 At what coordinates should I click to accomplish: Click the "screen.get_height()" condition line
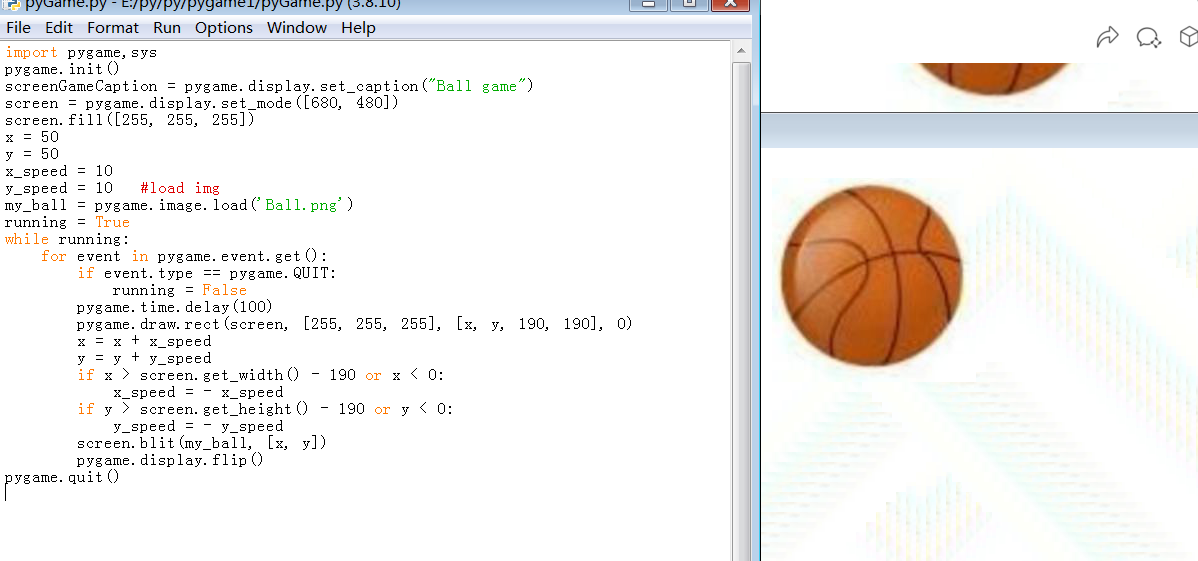click(265, 409)
